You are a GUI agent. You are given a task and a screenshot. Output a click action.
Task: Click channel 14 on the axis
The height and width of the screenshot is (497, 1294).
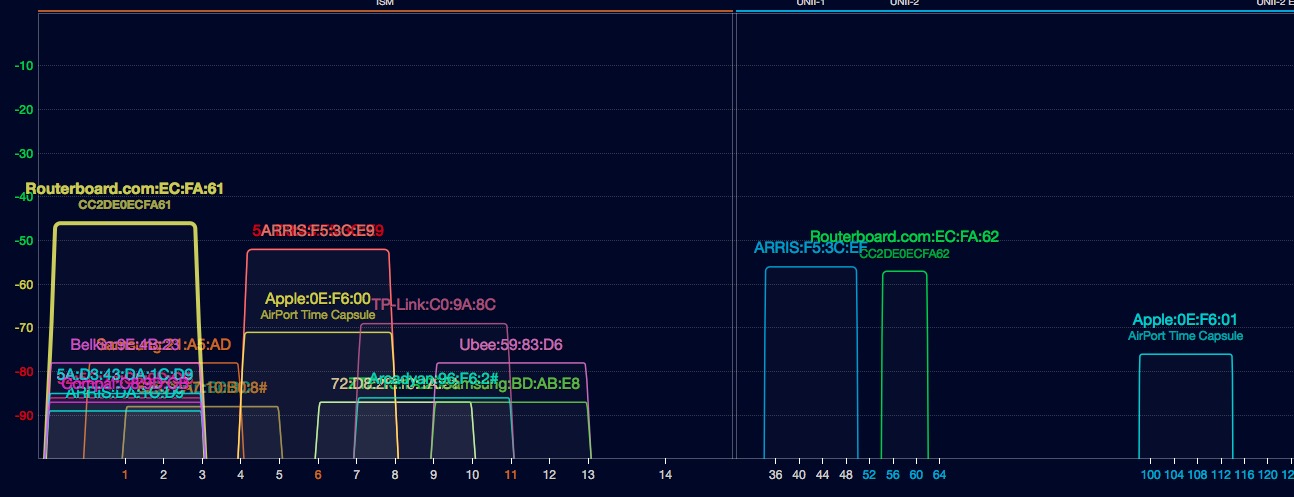coord(665,475)
